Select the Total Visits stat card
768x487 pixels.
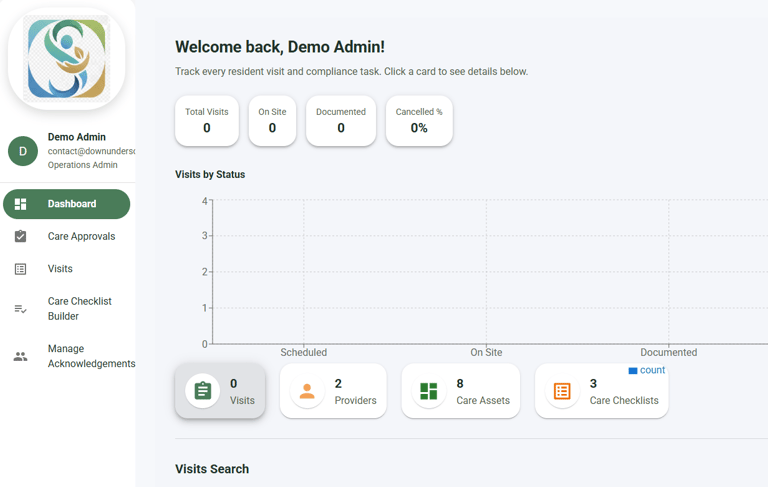pos(207,121)
